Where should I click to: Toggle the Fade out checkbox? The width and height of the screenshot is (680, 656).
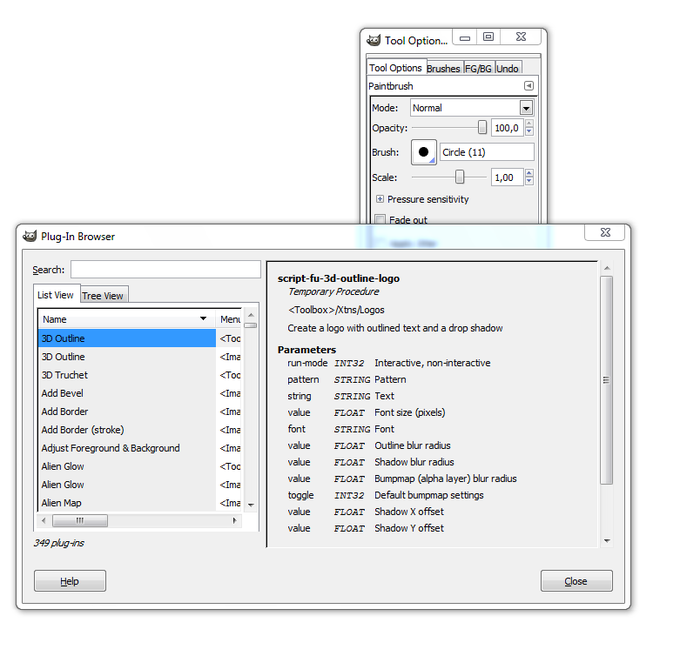pyautogui.click(x=380, y=219)
